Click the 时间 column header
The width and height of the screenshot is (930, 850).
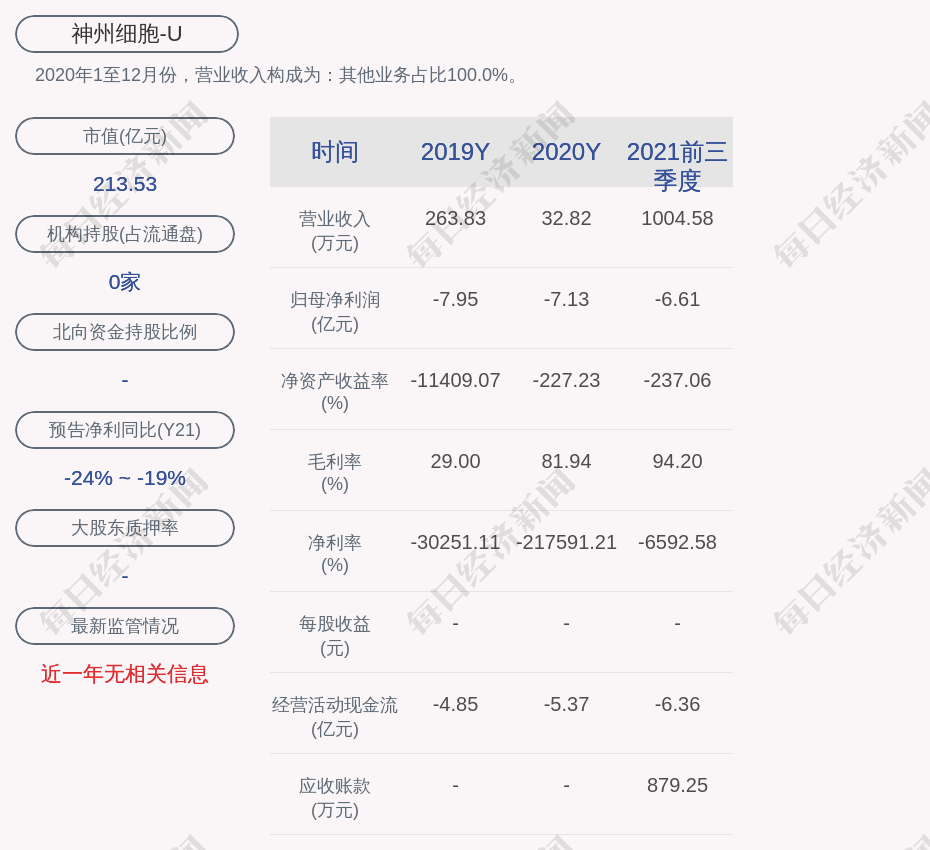click(x=335, y=152)
